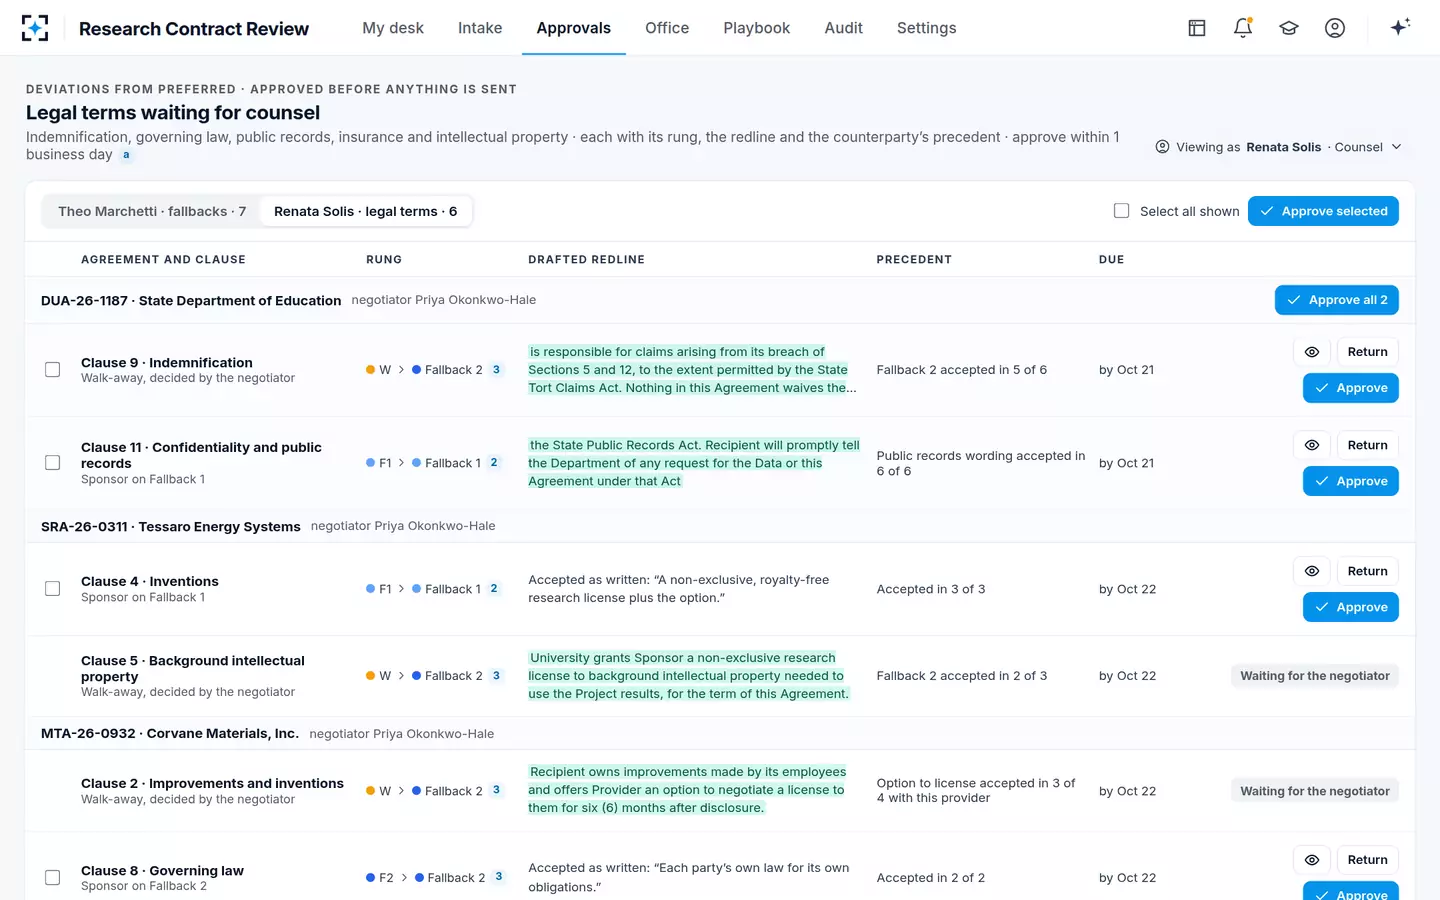The image size is (1440, 900).
Task: Select the Renata Solis legal terms queue
Action: coord(366,211)
